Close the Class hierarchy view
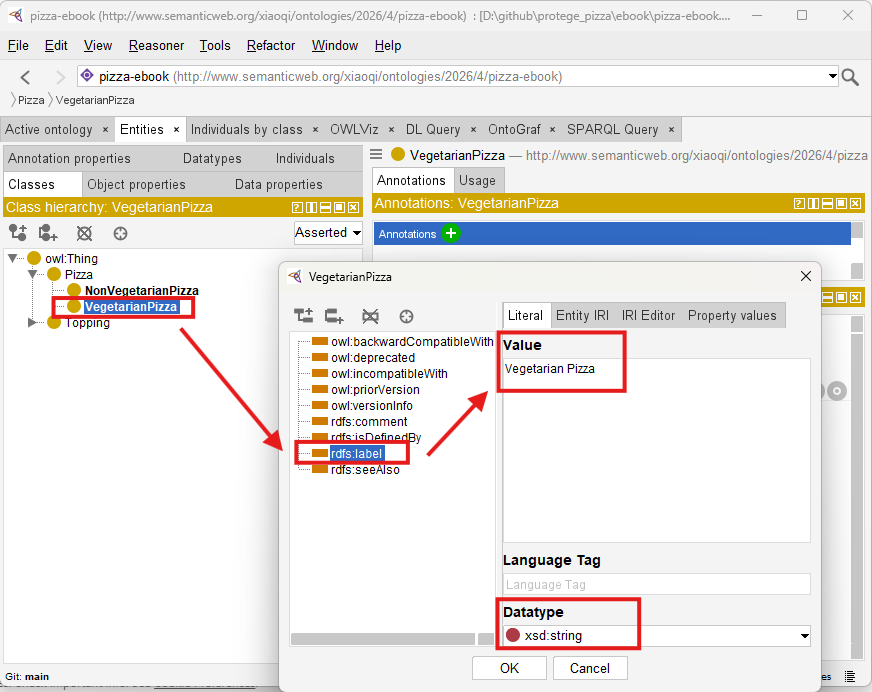Screen dimensions: 872x692 point(354,207)
